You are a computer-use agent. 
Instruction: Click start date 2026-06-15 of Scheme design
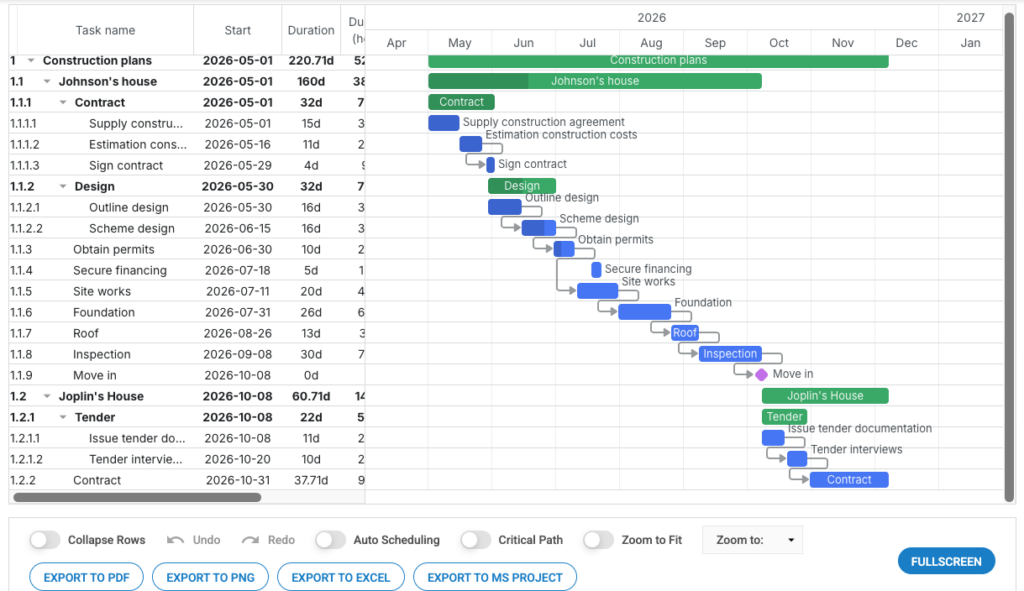click(238, 229)
